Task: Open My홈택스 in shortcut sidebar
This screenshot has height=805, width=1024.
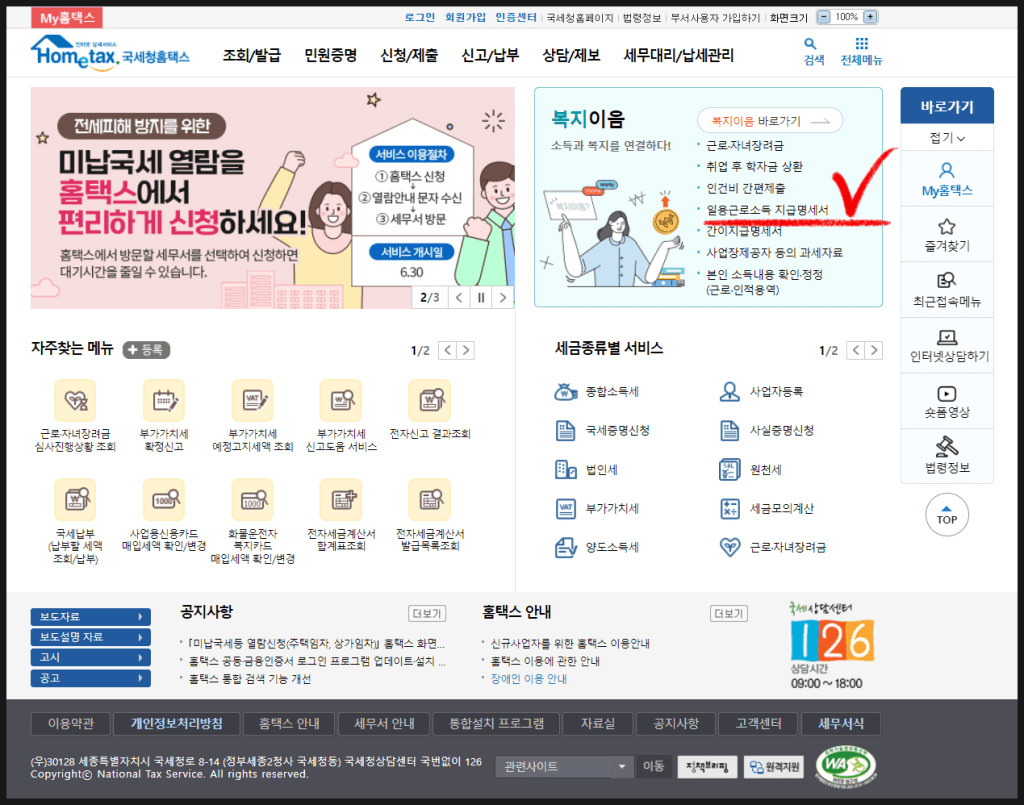Action: coord(946,170)
